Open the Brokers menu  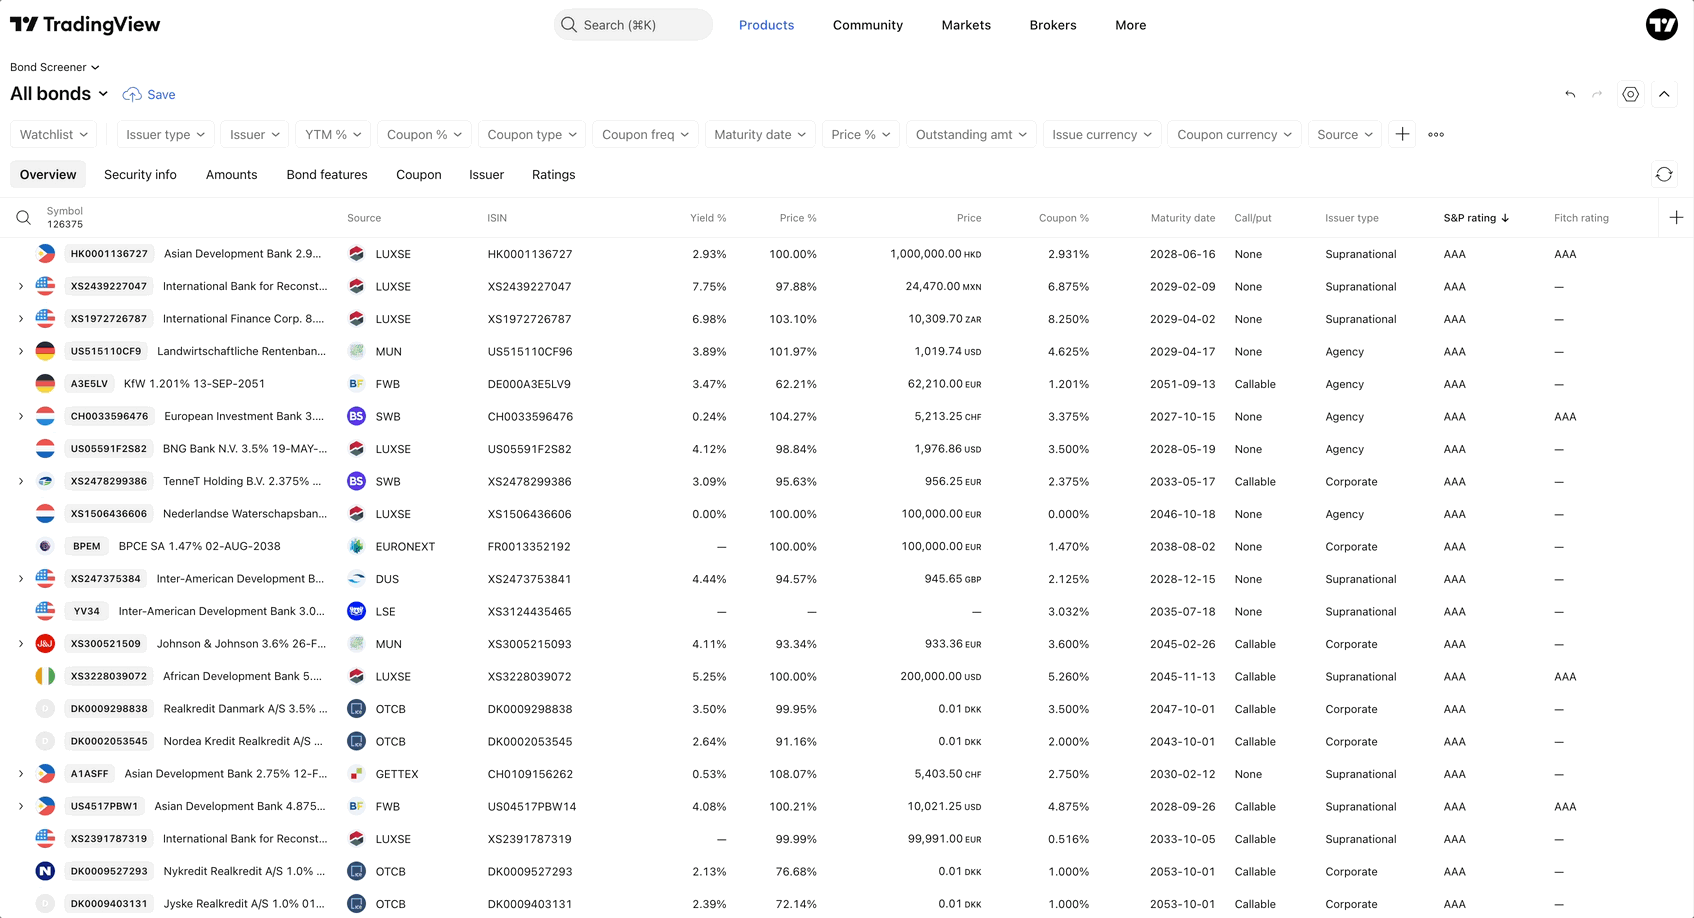click(x=1053, y=25)
